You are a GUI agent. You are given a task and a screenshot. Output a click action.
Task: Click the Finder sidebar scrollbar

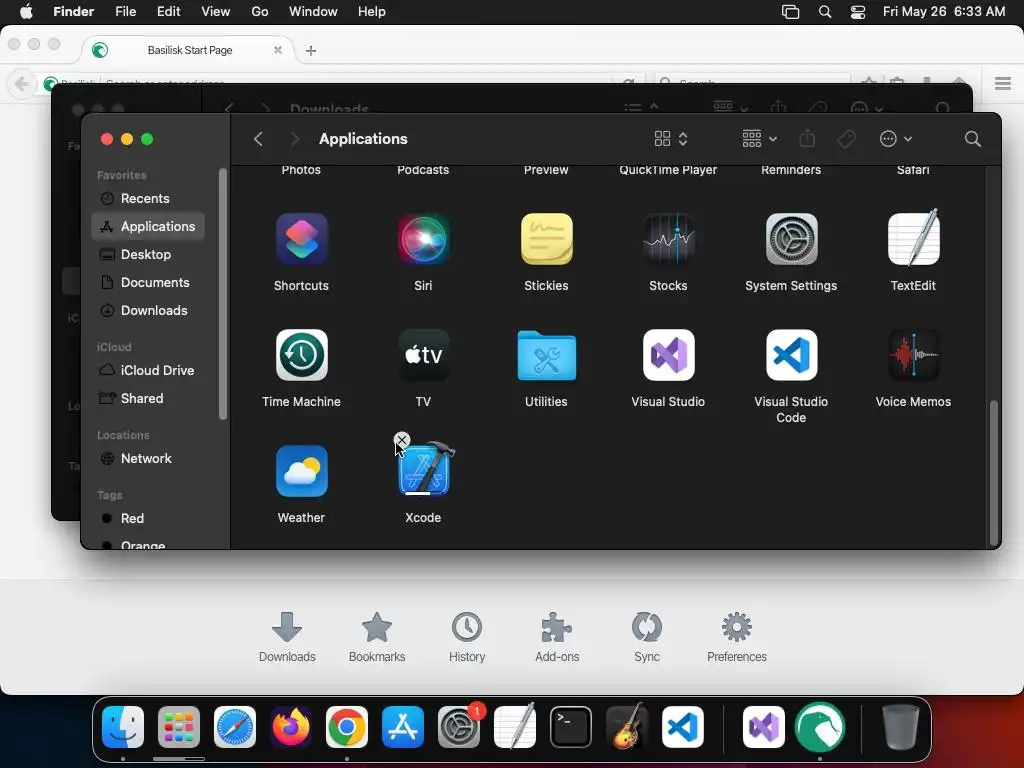pos(223,294)
